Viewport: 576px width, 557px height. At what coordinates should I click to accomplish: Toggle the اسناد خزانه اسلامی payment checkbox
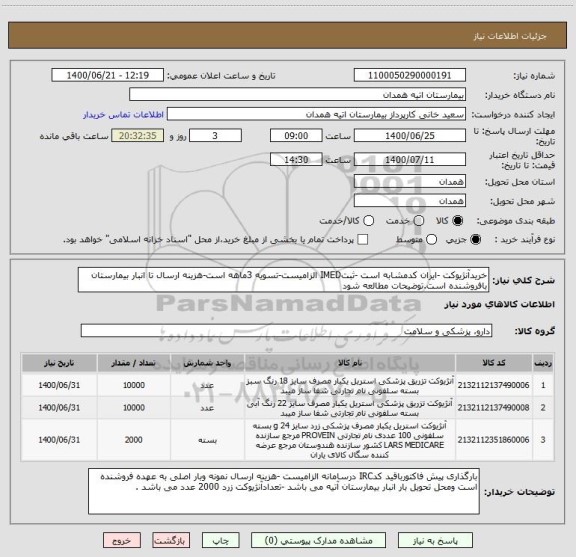point(363,240)
